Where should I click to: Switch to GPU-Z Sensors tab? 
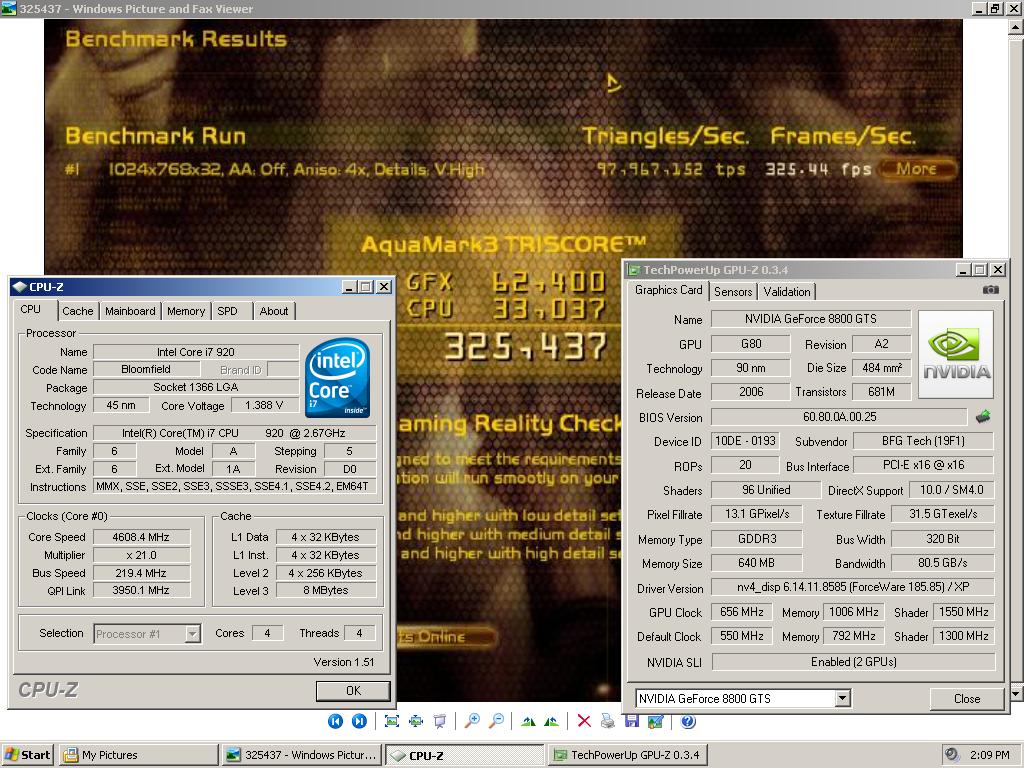(x=733, y=291)
